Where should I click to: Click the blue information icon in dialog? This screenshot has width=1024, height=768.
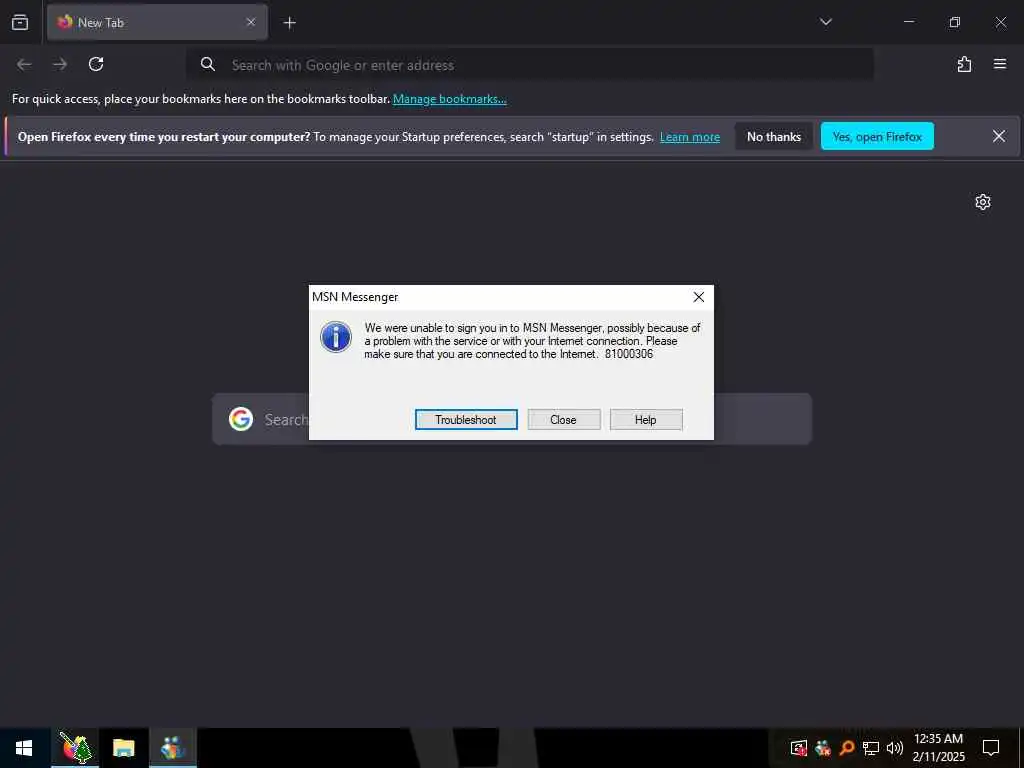336,337
